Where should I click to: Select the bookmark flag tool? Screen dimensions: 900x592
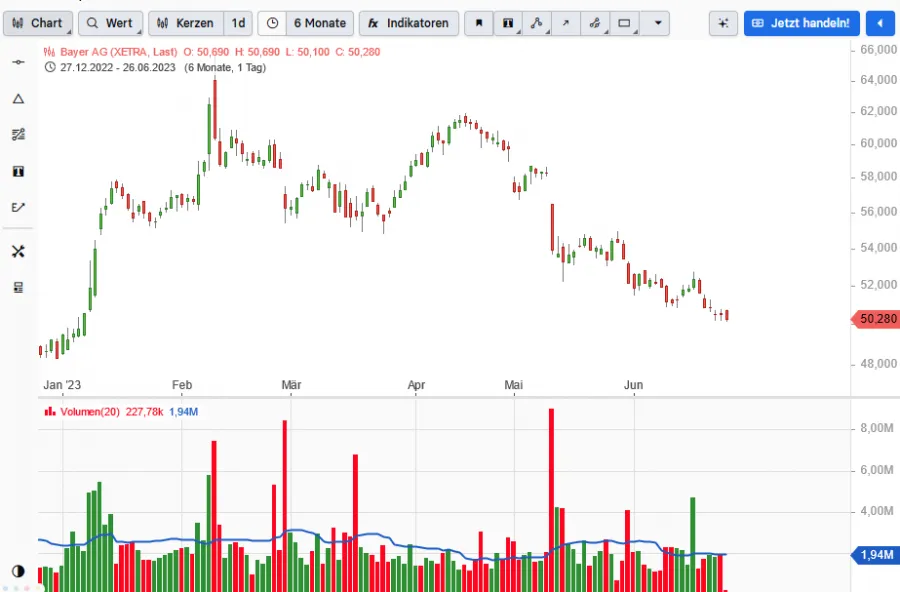click(478, 23)
